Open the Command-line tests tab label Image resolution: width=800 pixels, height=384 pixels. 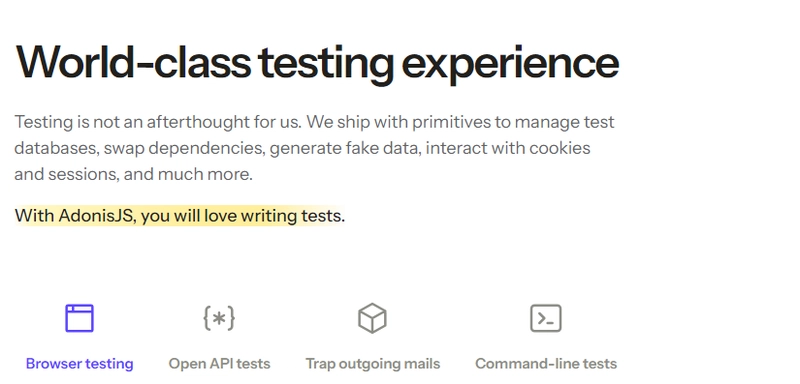click(546, 364)
